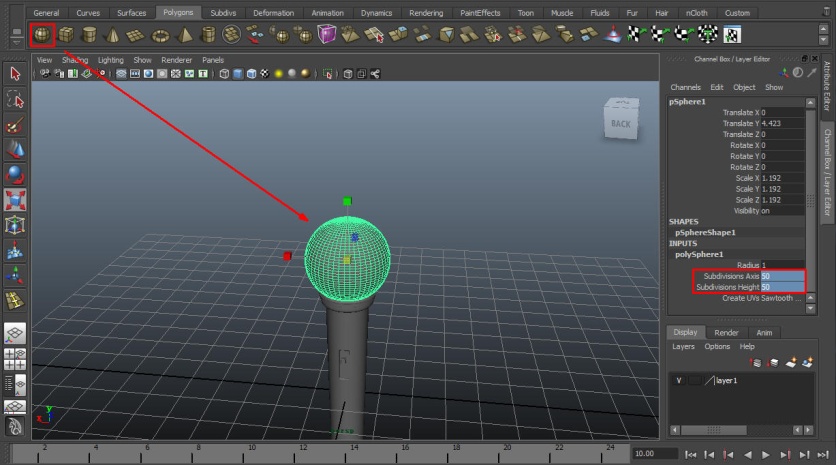This screenshot has height=465, width=836.
Task: Activate the Soft Modification tool
Action: coord(15,250)
